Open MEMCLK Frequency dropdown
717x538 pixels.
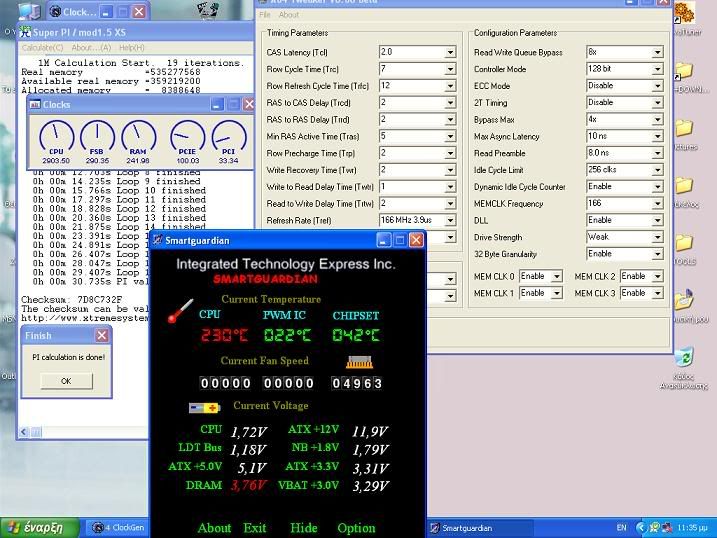click(657, 203)
